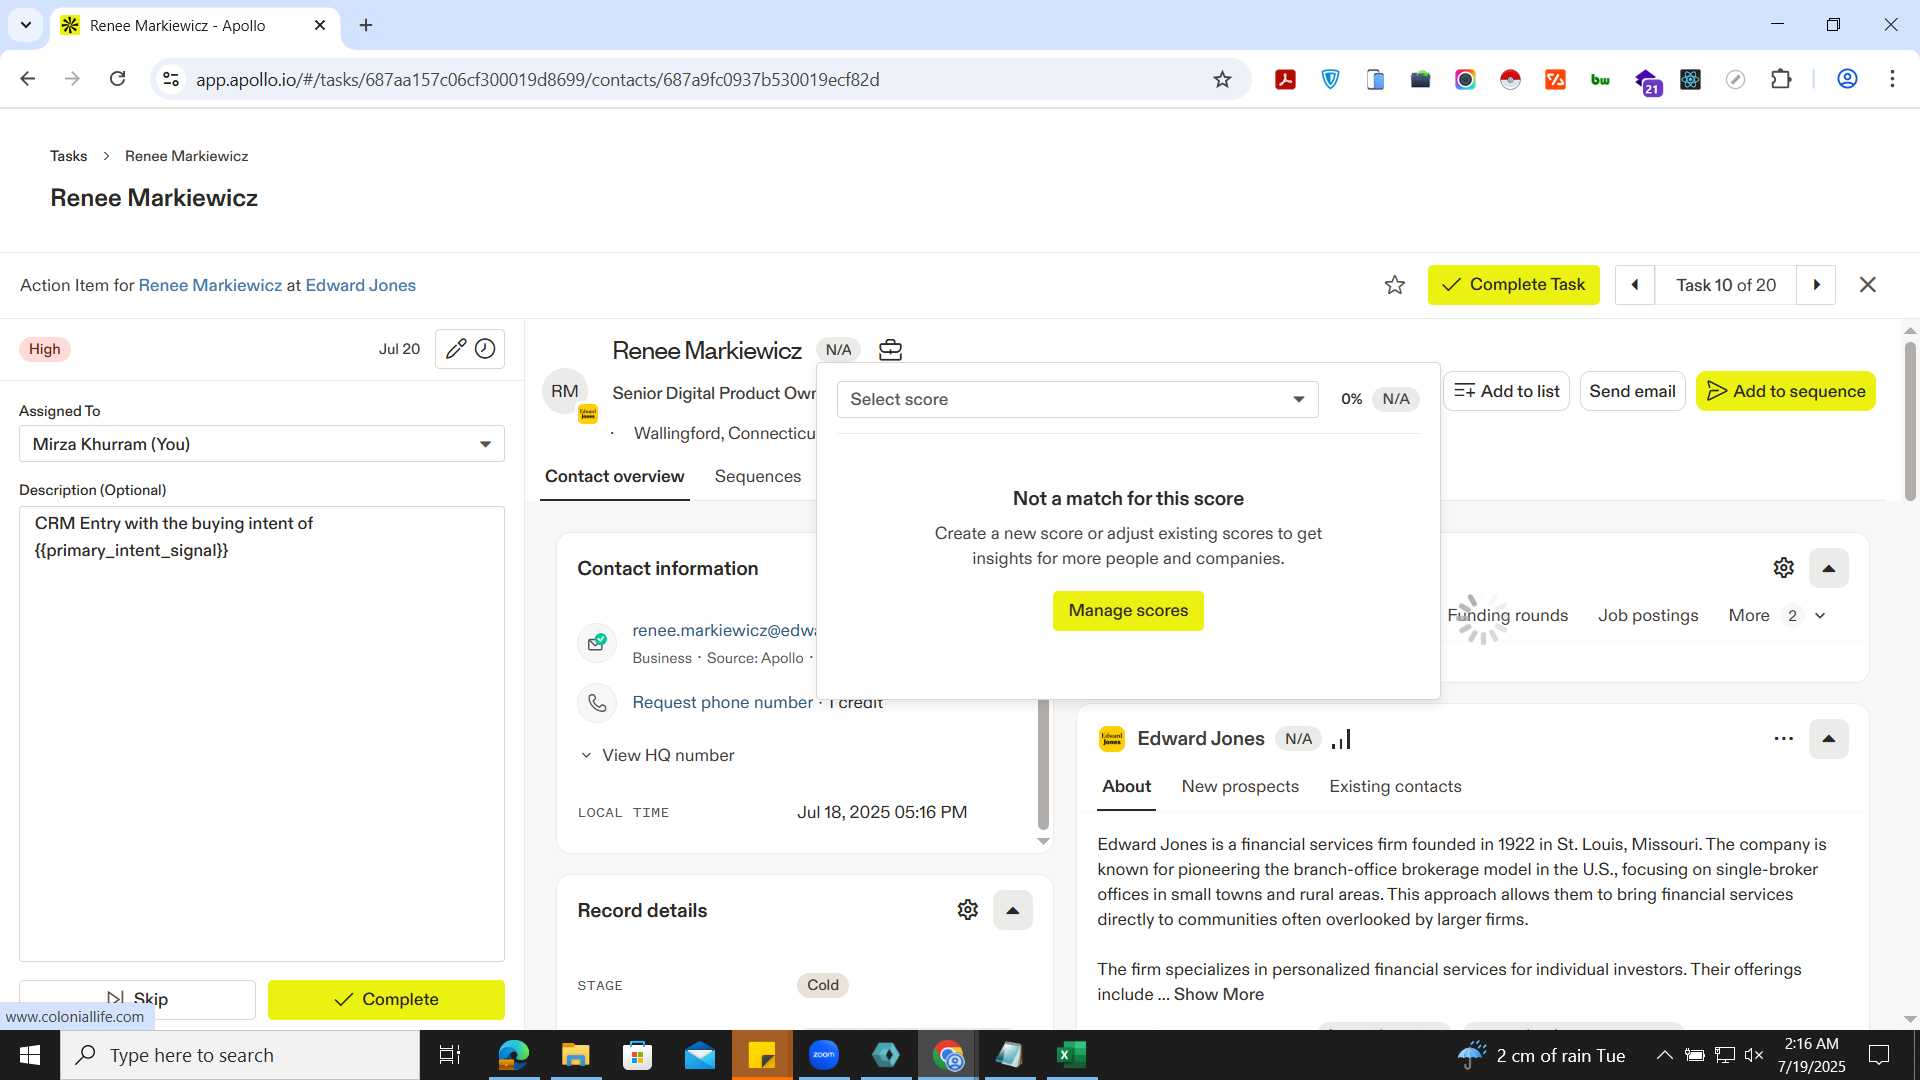The height and width of the screenshot is (1080, 1920).
Task: Edit task with pencil icon
Action: pos(455,349)
